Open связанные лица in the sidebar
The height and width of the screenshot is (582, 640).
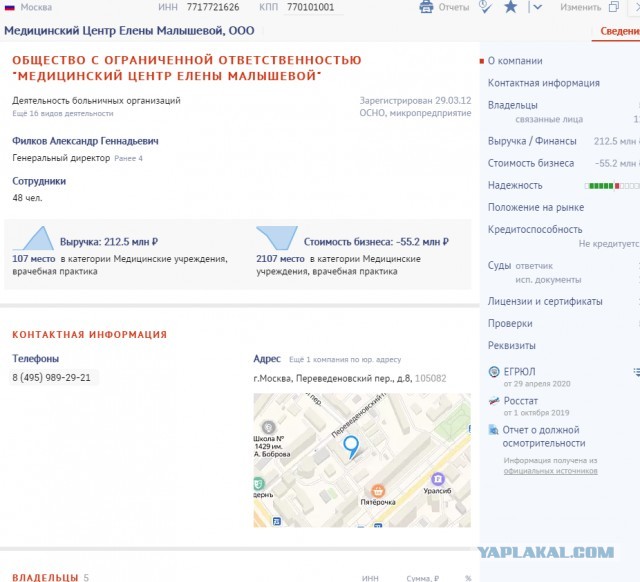(549, 119)
